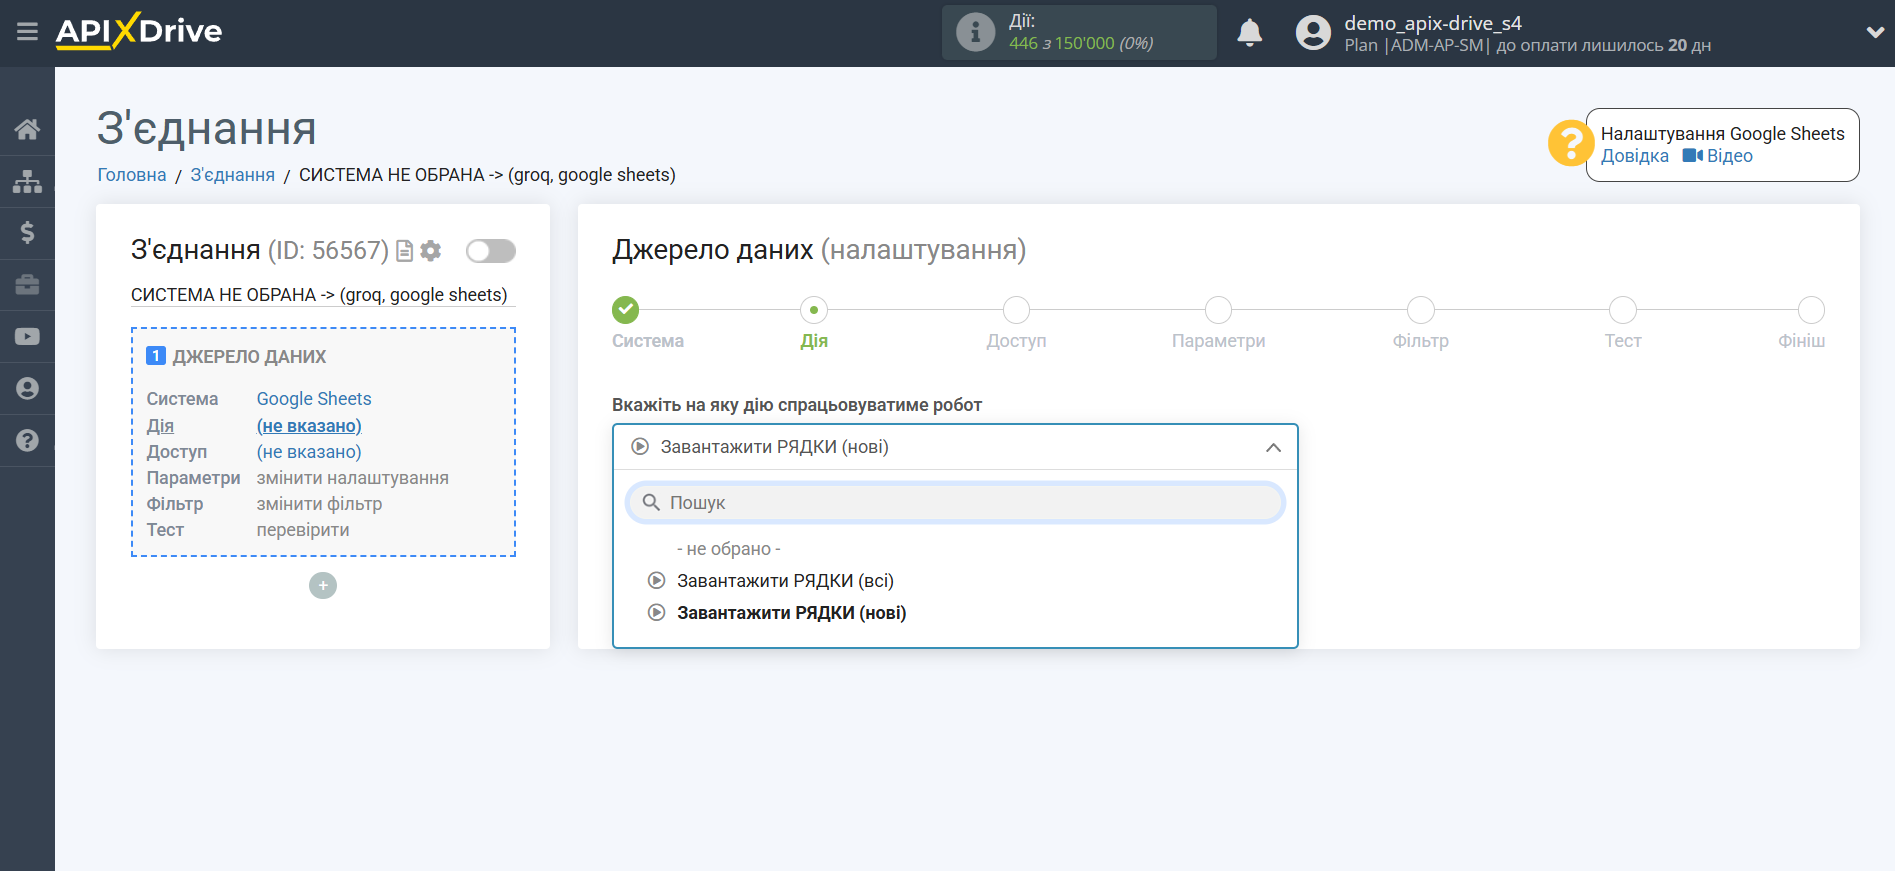Switch to the 'Доступ' step
The width and height of the screenshot is (1895, 871).
pos(1016,310)
